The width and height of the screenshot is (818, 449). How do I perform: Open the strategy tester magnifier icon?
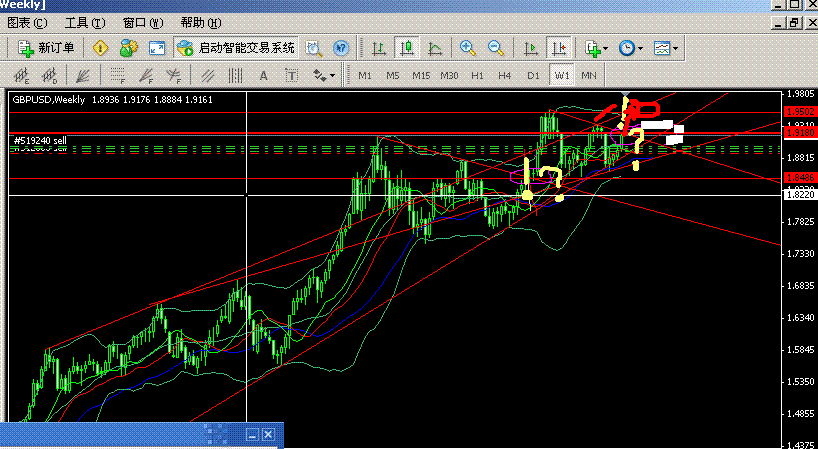pyautogui.click(x=314, y=48)
